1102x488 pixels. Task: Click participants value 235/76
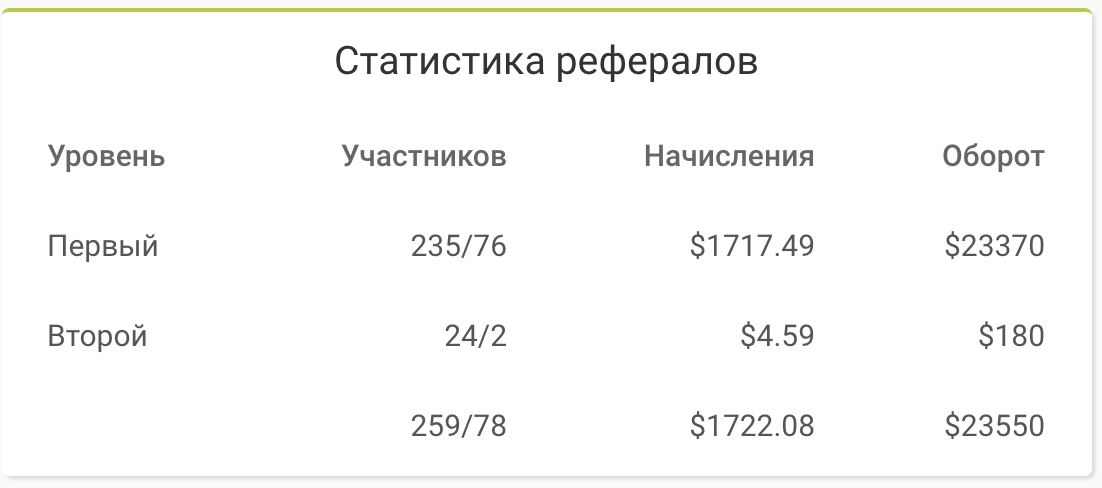pos(458,246)
